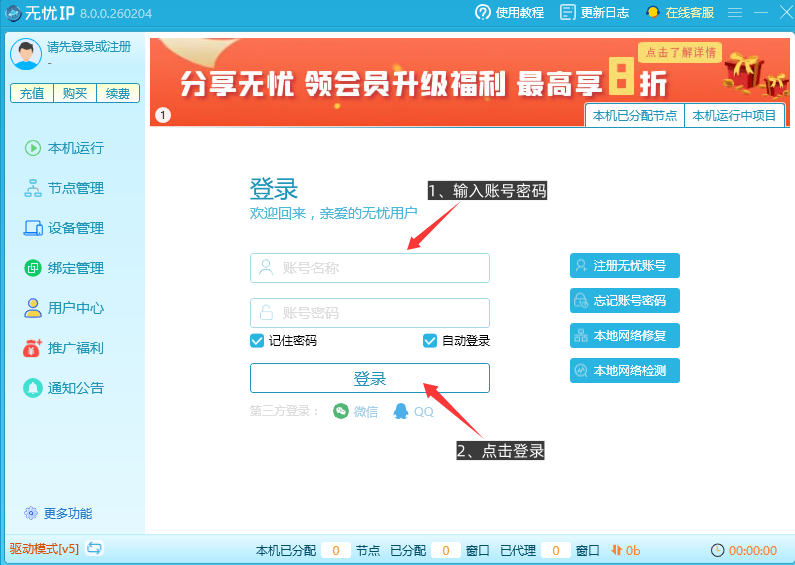Log in with 微信 WeChat
795x565 pixels.
tap(355, 411)
